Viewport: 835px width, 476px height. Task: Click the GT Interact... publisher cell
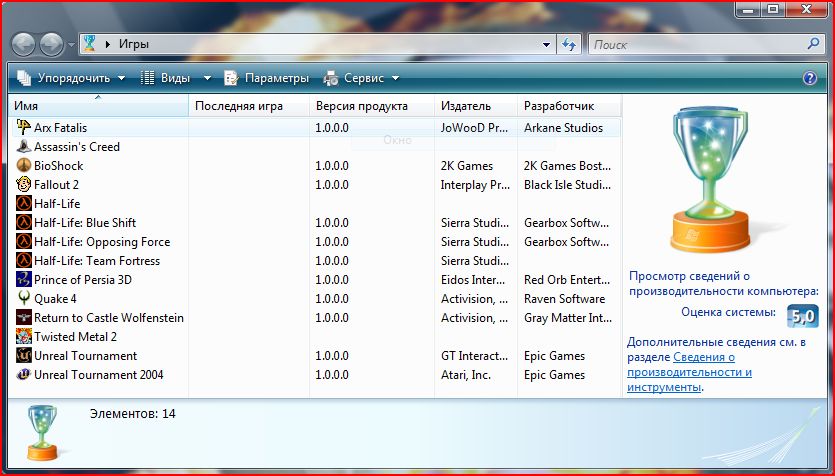(x=474, y=356)
